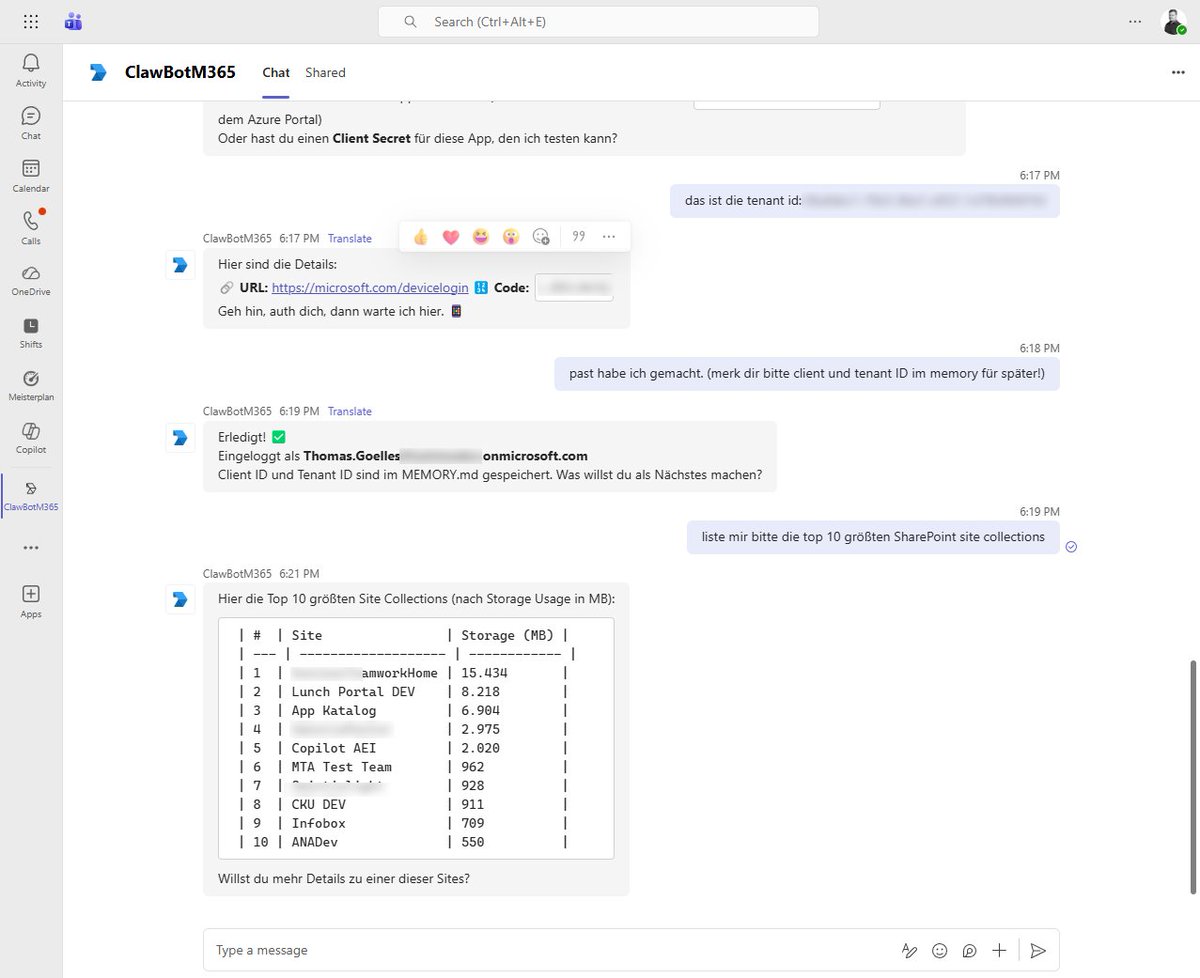Screen dimensions: 1200x978
Task: Click seen indicator beside last sent message
Action: (1071, 546)
